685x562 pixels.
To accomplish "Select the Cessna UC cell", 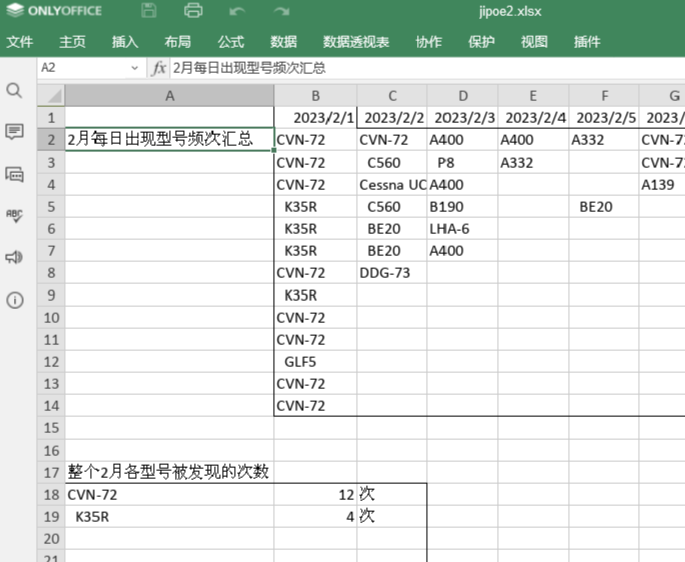I will pyautogui.click(x=392, y=185).
